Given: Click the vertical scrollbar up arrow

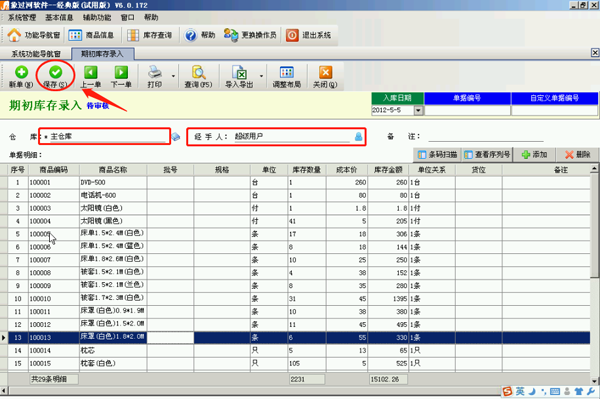Looking at the screenshot, I should point(594,168).
